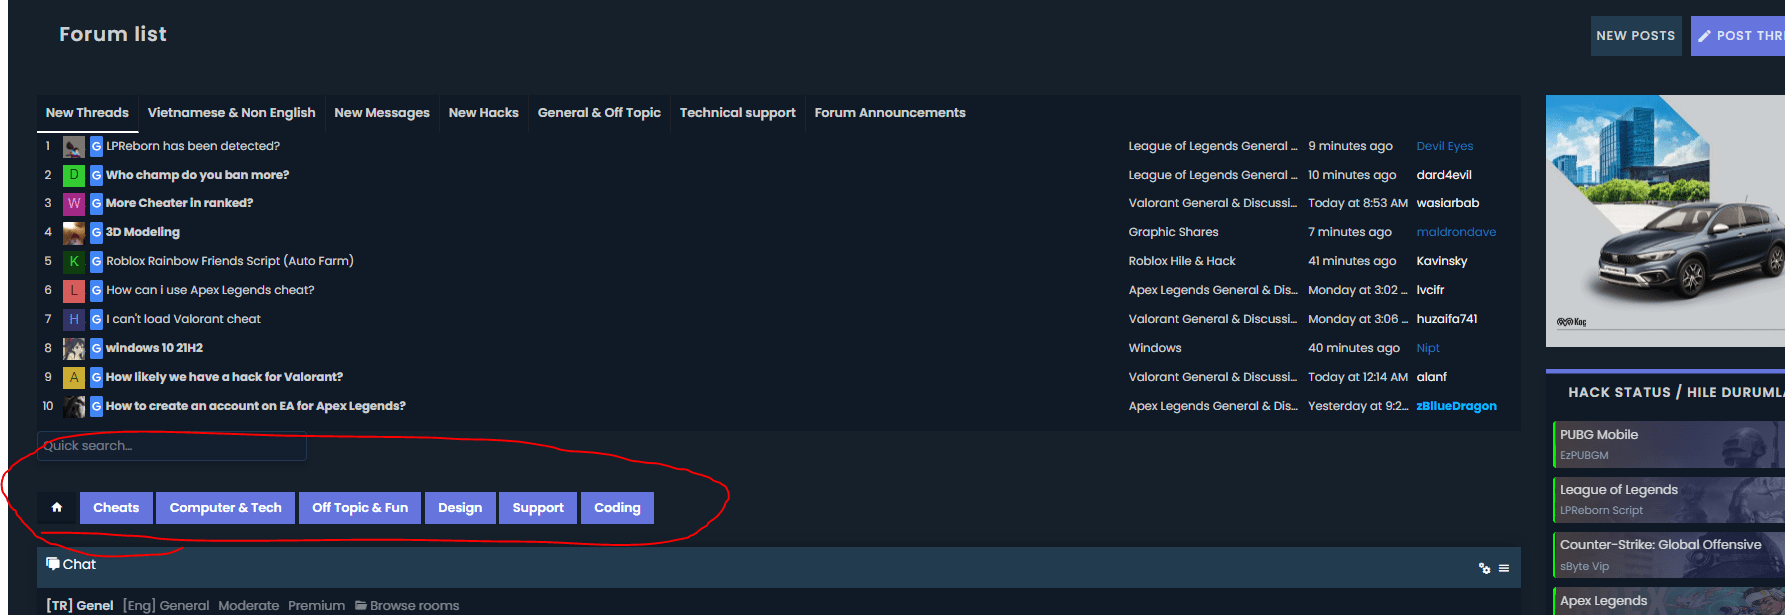Open user profile Kavinsky
This screenshot has height=615, width=1785.
pyautogui.click(x=1442, y=261)
